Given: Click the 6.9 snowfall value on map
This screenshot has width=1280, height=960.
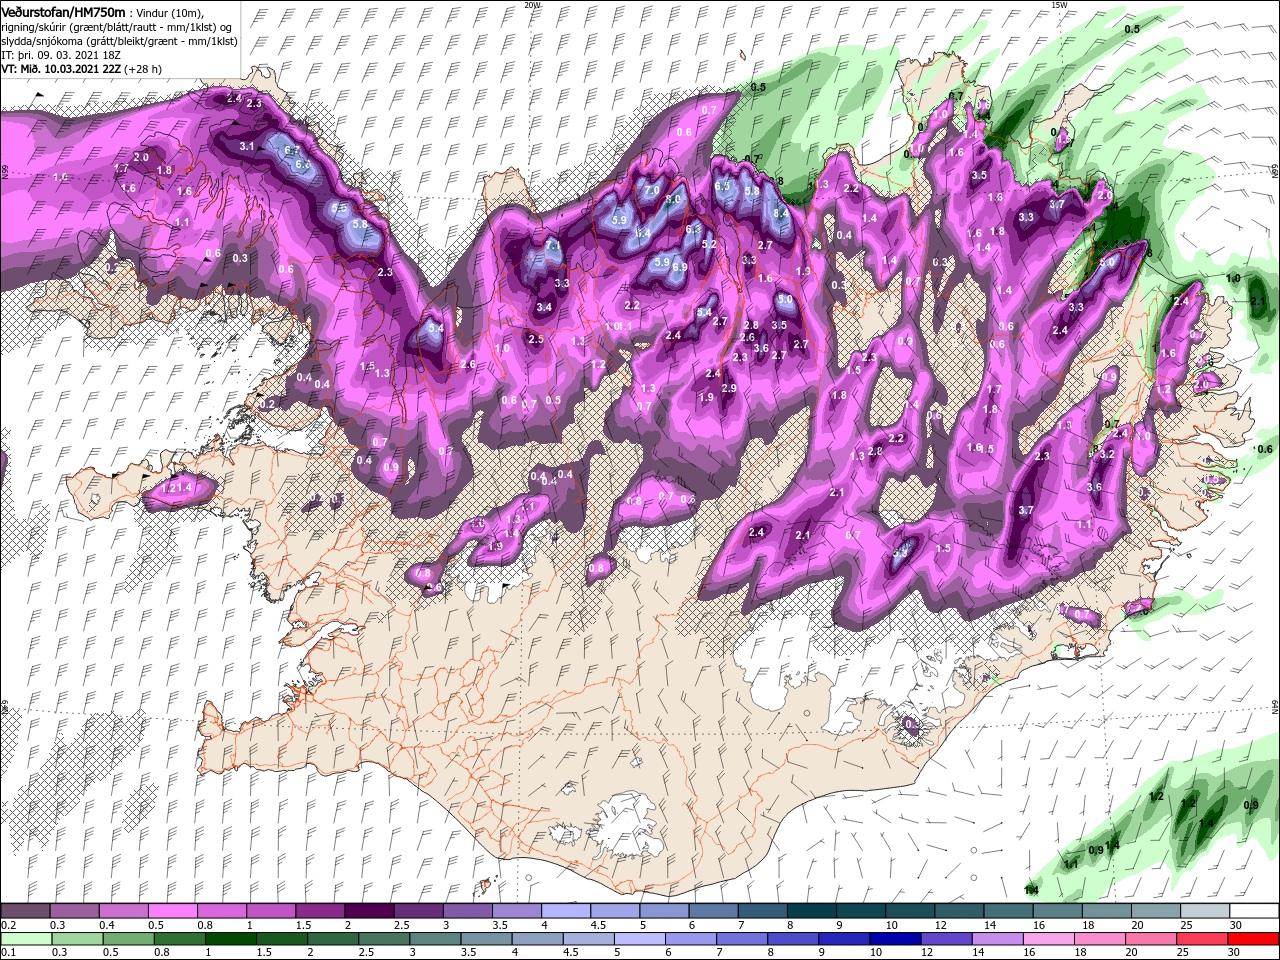Looking at the screenshot, I should point(679,267).
